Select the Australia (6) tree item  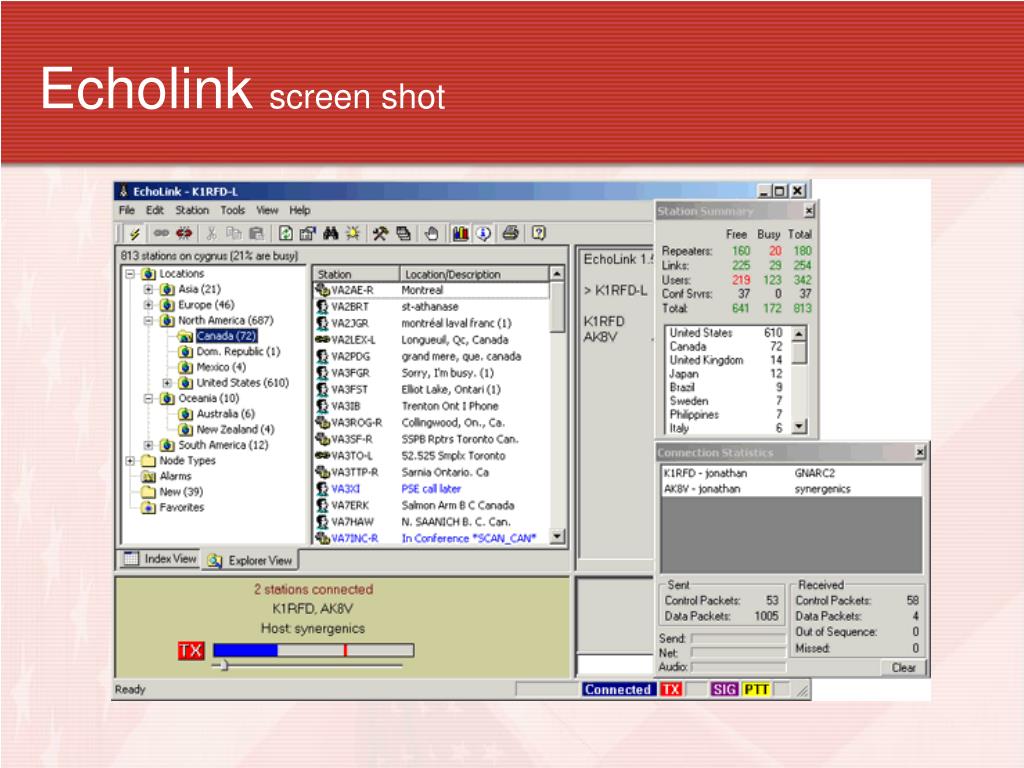pyautogui.click(x=225, y=414)
